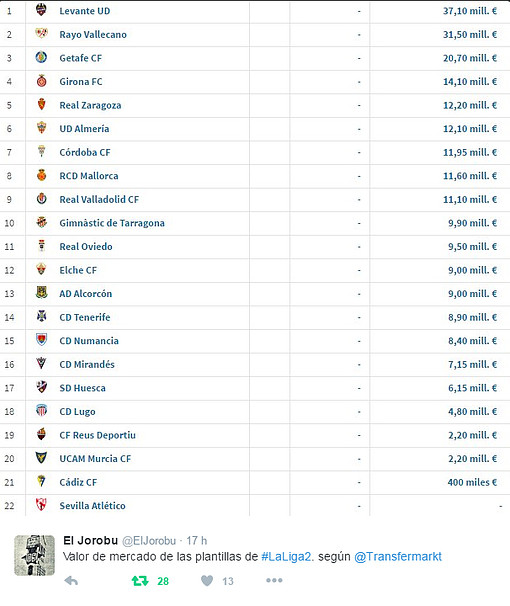Click the 17 h tweet timestamp
Viewport: 510px width, 606px height.
tap(197, 541)
